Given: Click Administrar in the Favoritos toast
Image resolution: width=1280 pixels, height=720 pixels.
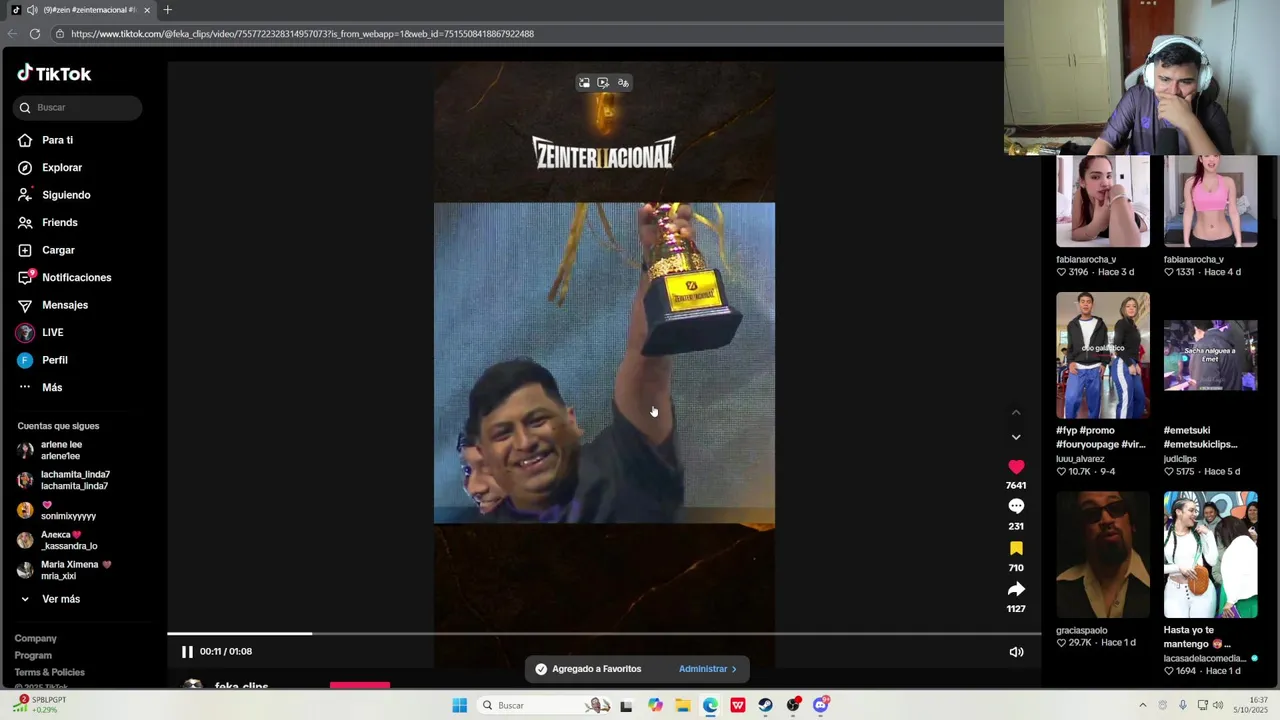Looking at the screenshot, I should point(707,669).
